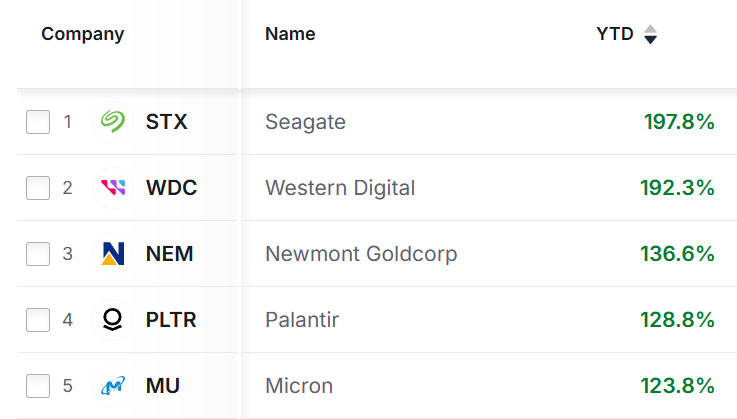Click Seagate's 197.8% YTD value

pos(679,122)
